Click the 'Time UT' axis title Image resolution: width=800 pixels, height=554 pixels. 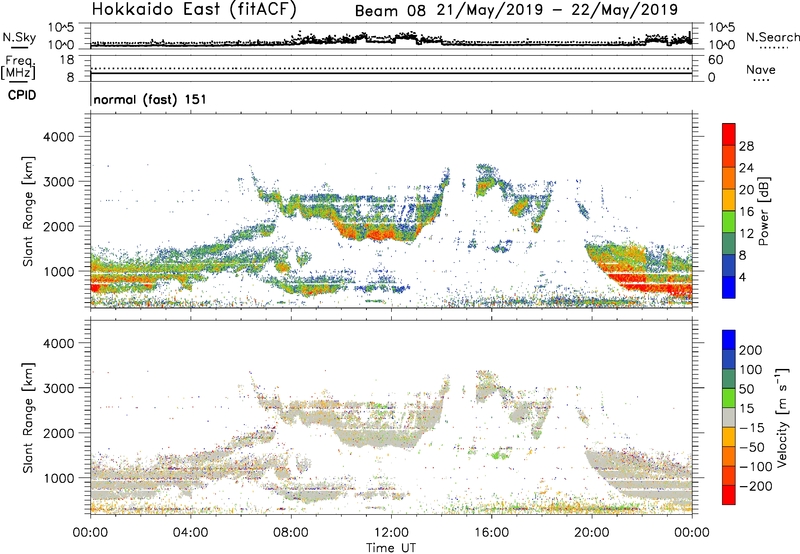tap(391, 548)
